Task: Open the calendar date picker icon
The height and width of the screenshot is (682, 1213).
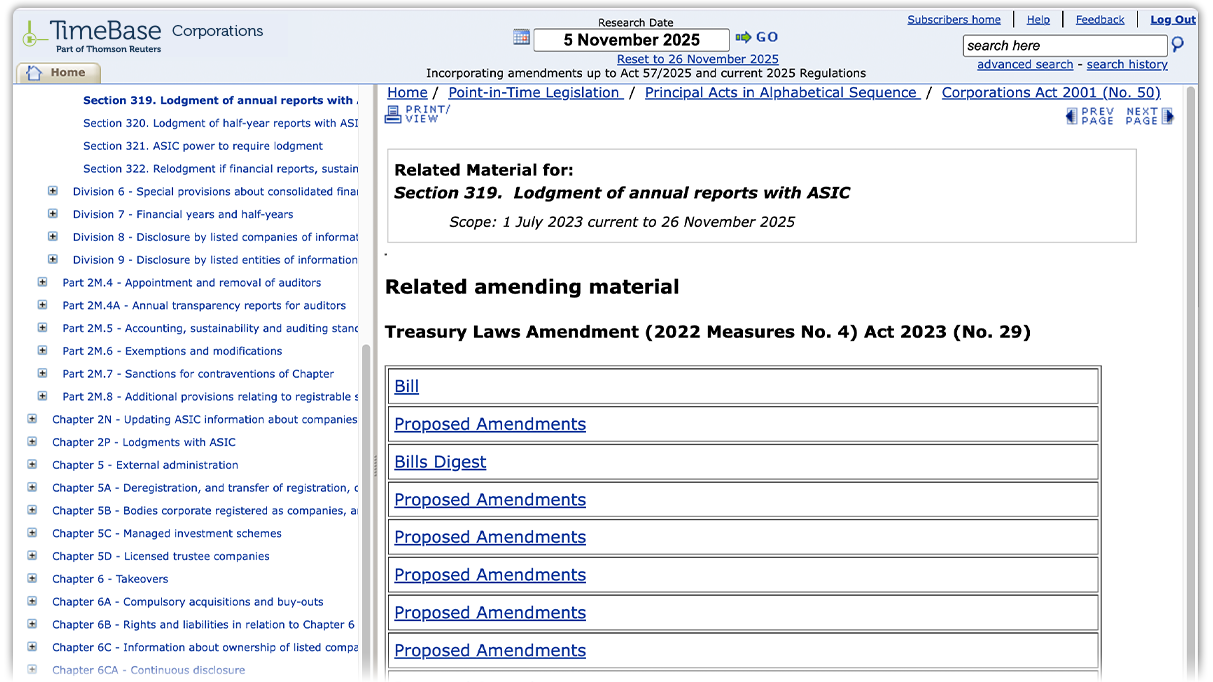Action: coord(521,36)
